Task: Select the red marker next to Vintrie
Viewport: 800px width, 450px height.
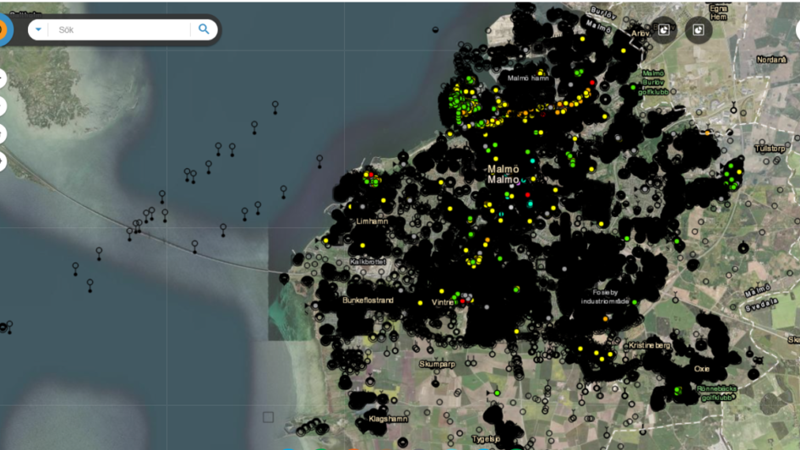Action: click(463, 302)
